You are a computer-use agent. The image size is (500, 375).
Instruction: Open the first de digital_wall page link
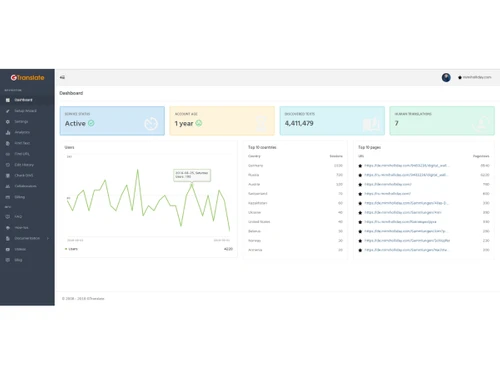pyautogui.click(x=407, y=165)
